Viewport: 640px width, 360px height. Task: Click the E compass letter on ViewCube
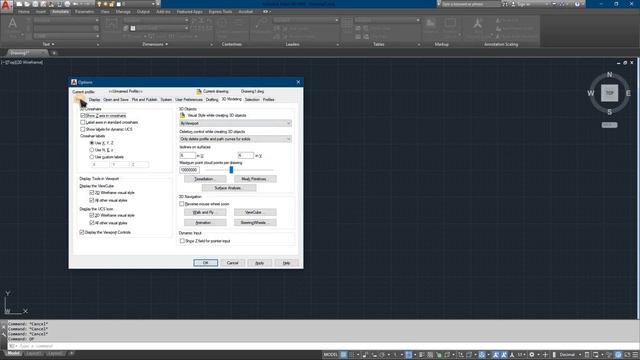tap(628, 93)
